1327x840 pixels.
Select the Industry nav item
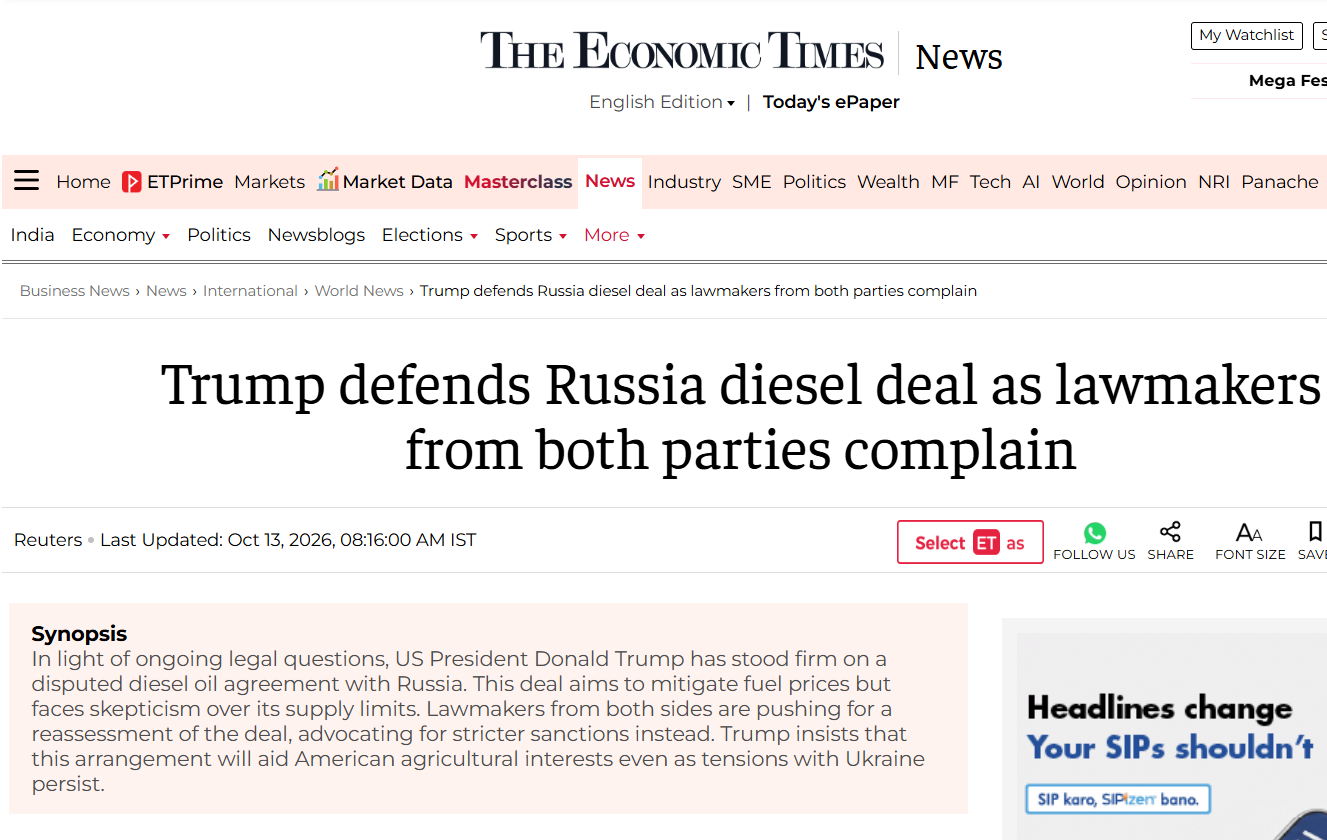(684, 182)
